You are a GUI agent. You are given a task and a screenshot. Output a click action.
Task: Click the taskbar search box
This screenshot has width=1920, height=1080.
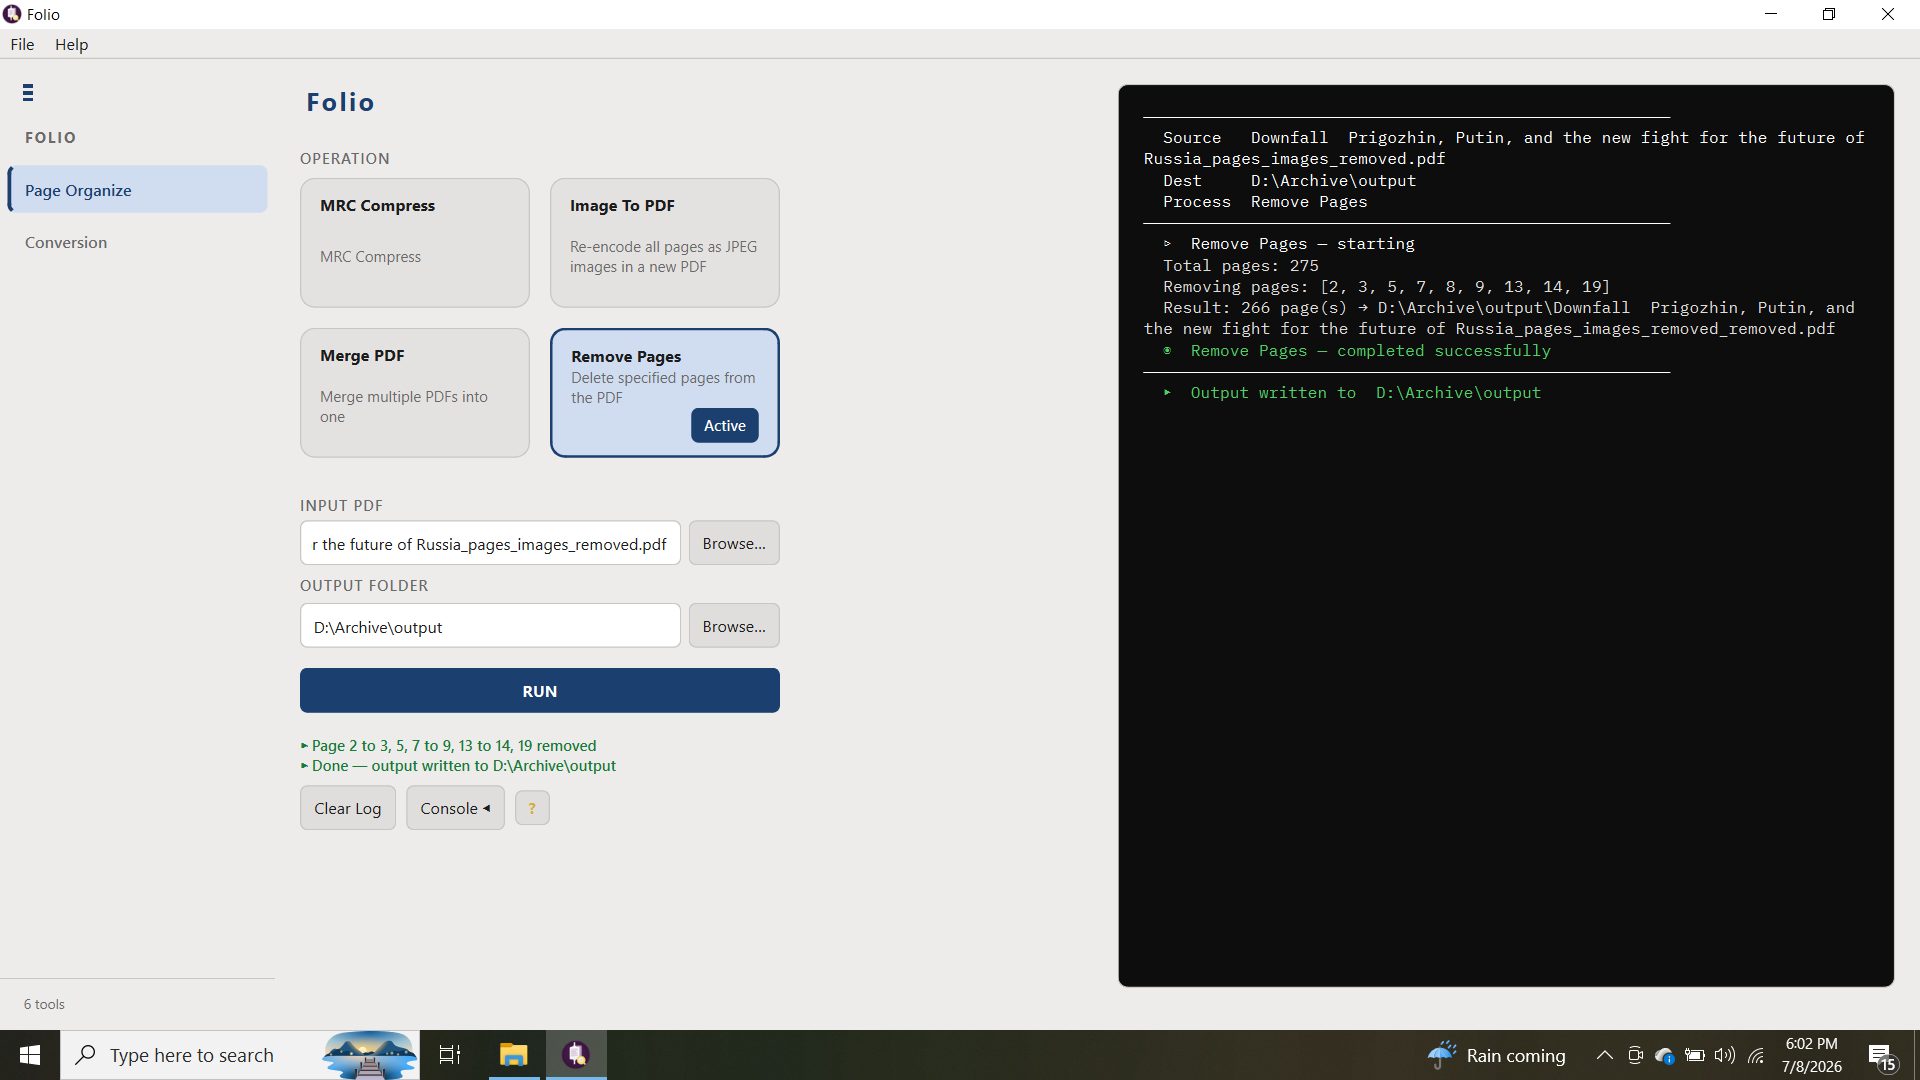[240, 1055]
